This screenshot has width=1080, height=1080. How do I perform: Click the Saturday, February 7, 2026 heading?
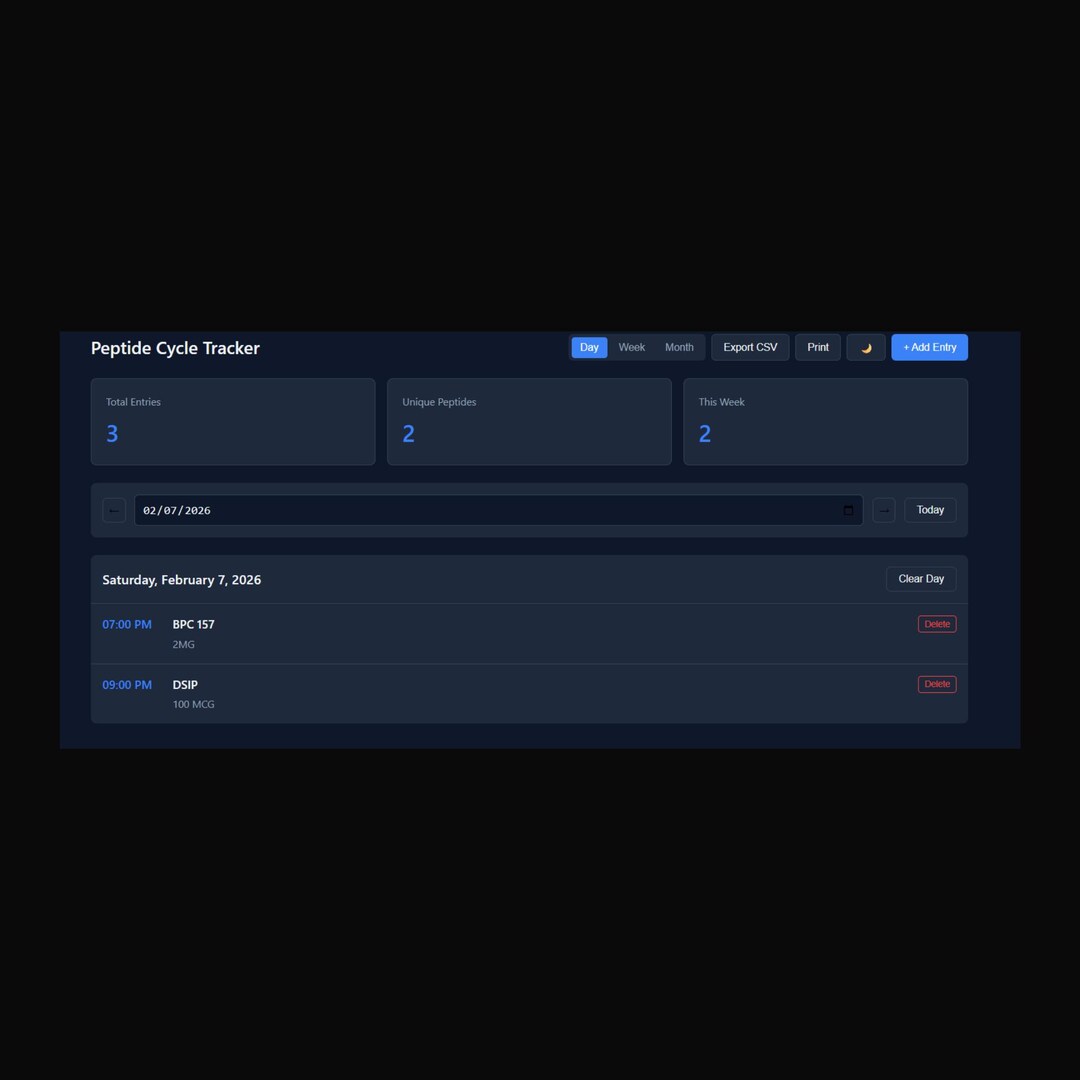pos(182,580)
